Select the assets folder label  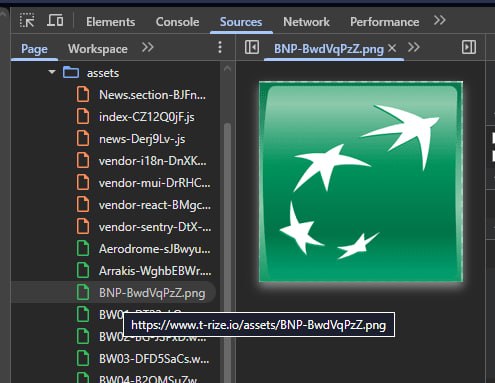(x=103, y=73)
